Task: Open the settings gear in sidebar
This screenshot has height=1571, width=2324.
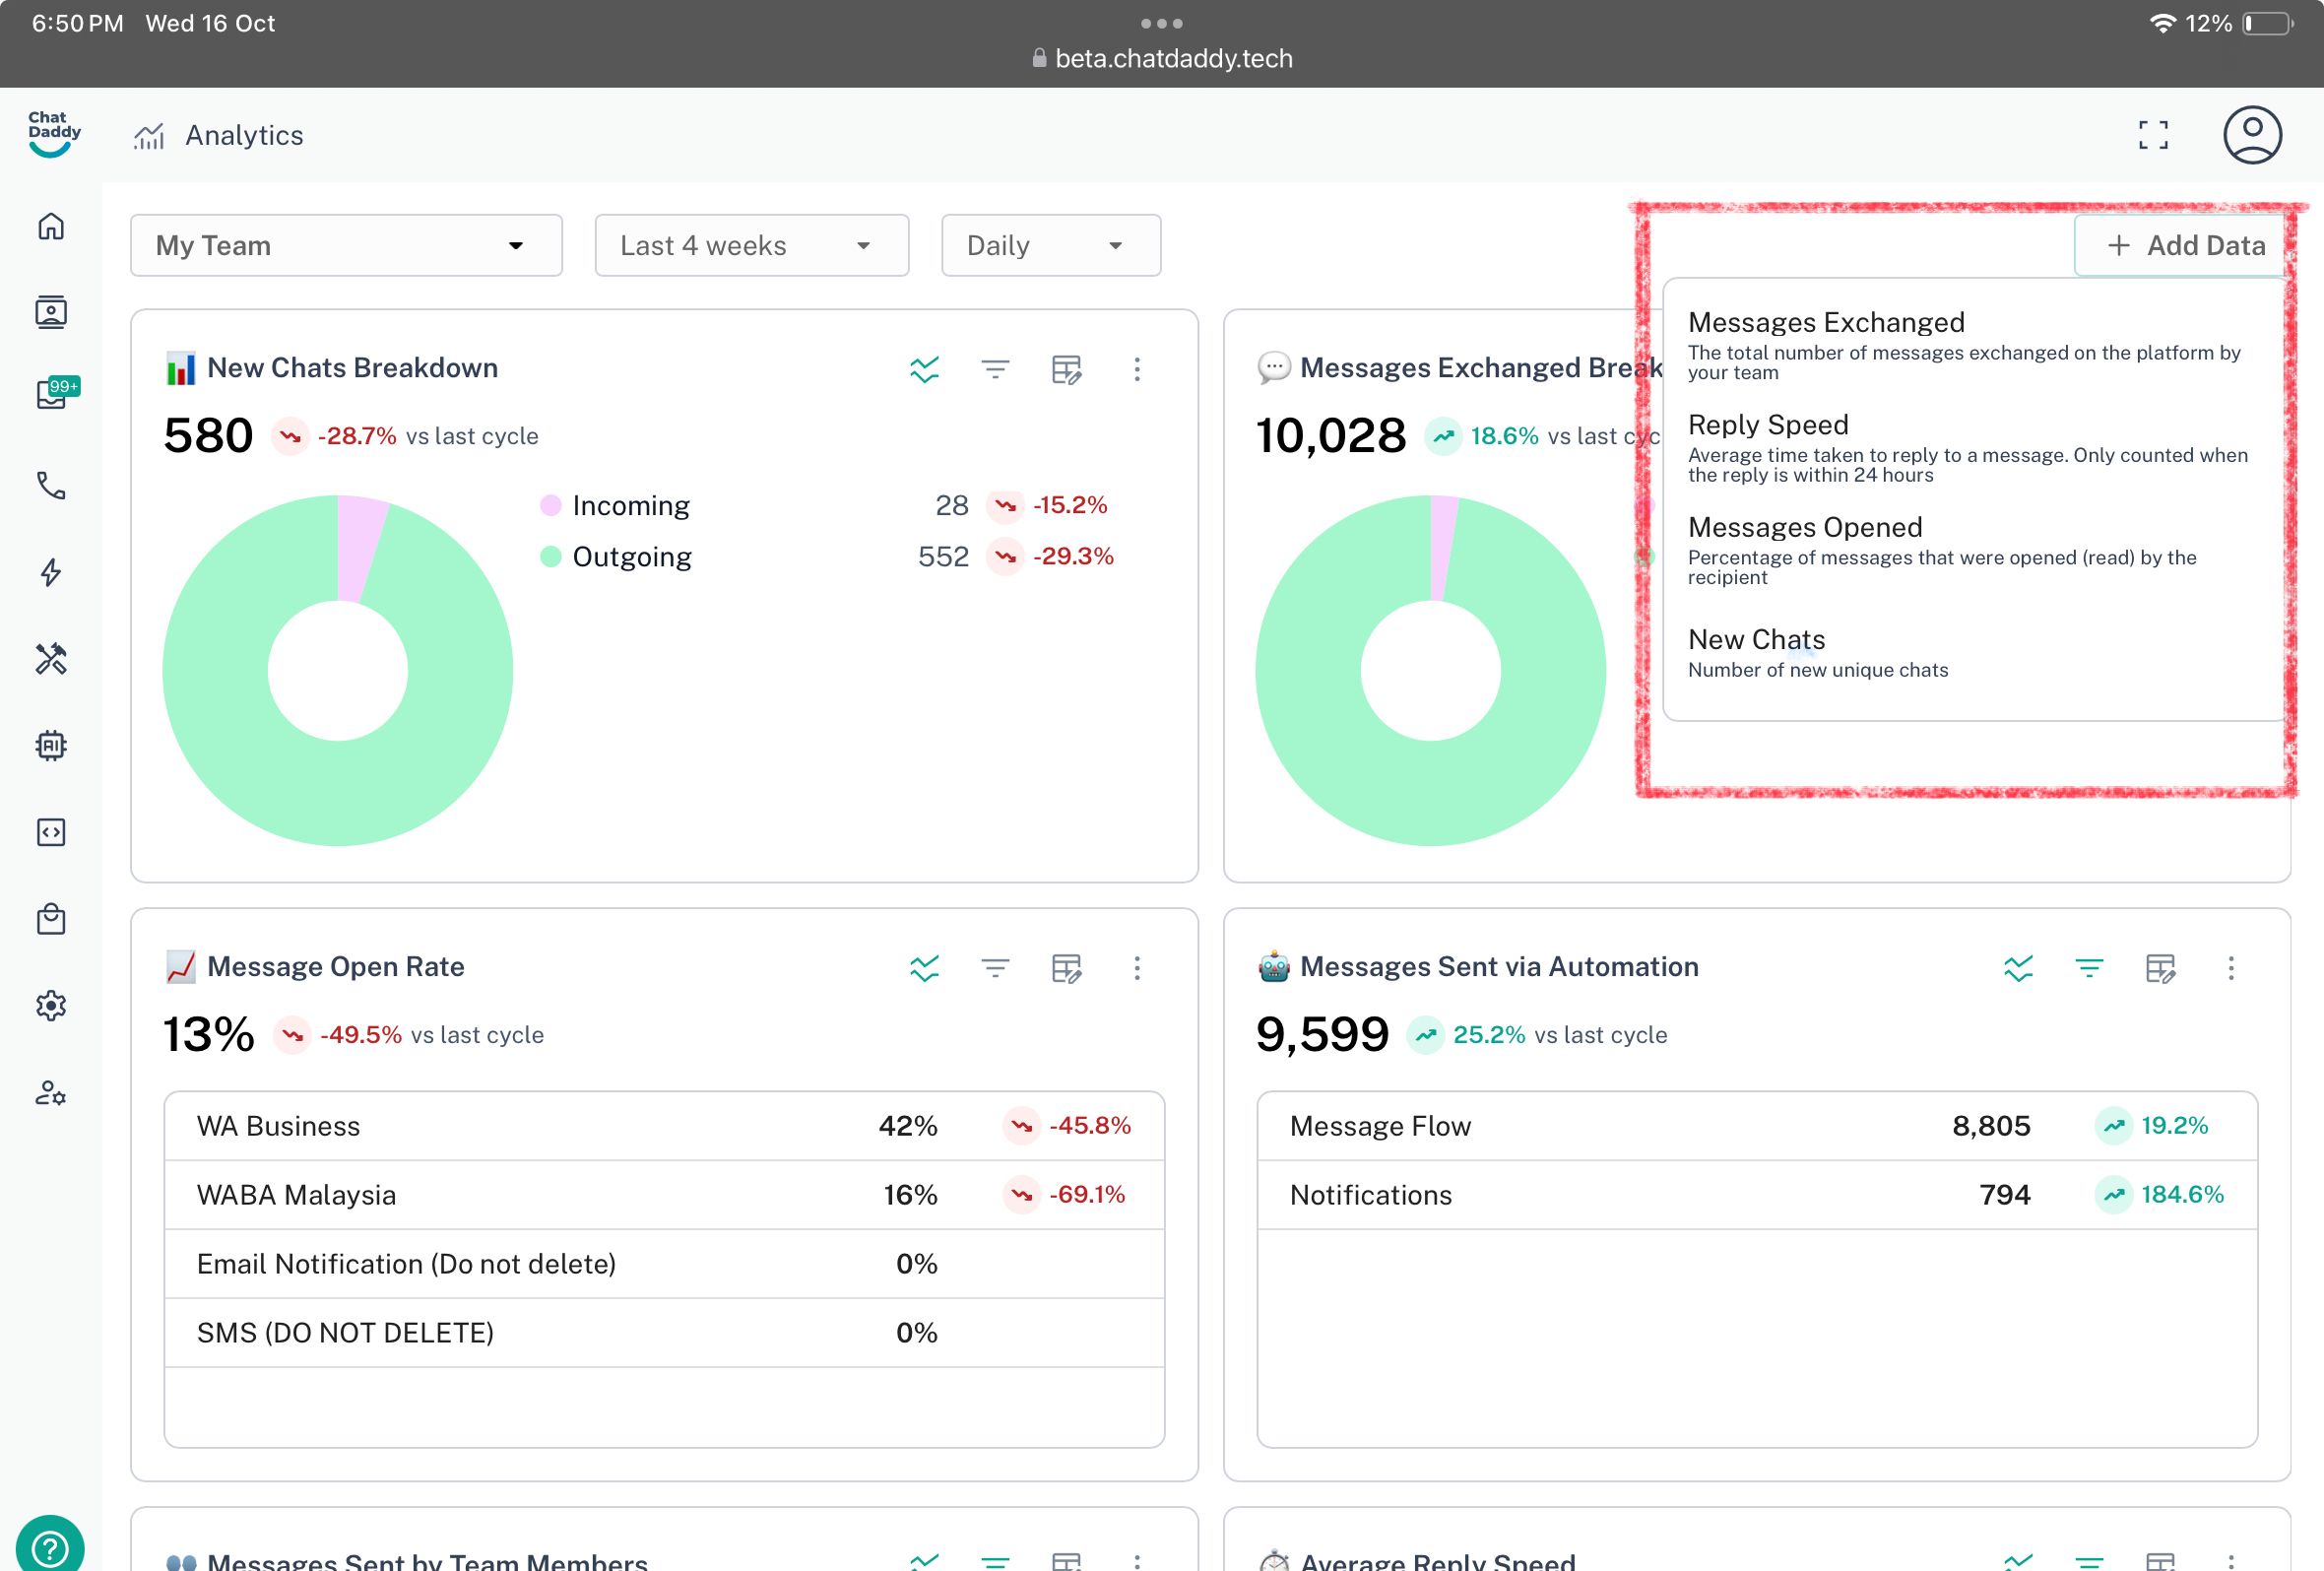Action: click(51, 1005)
